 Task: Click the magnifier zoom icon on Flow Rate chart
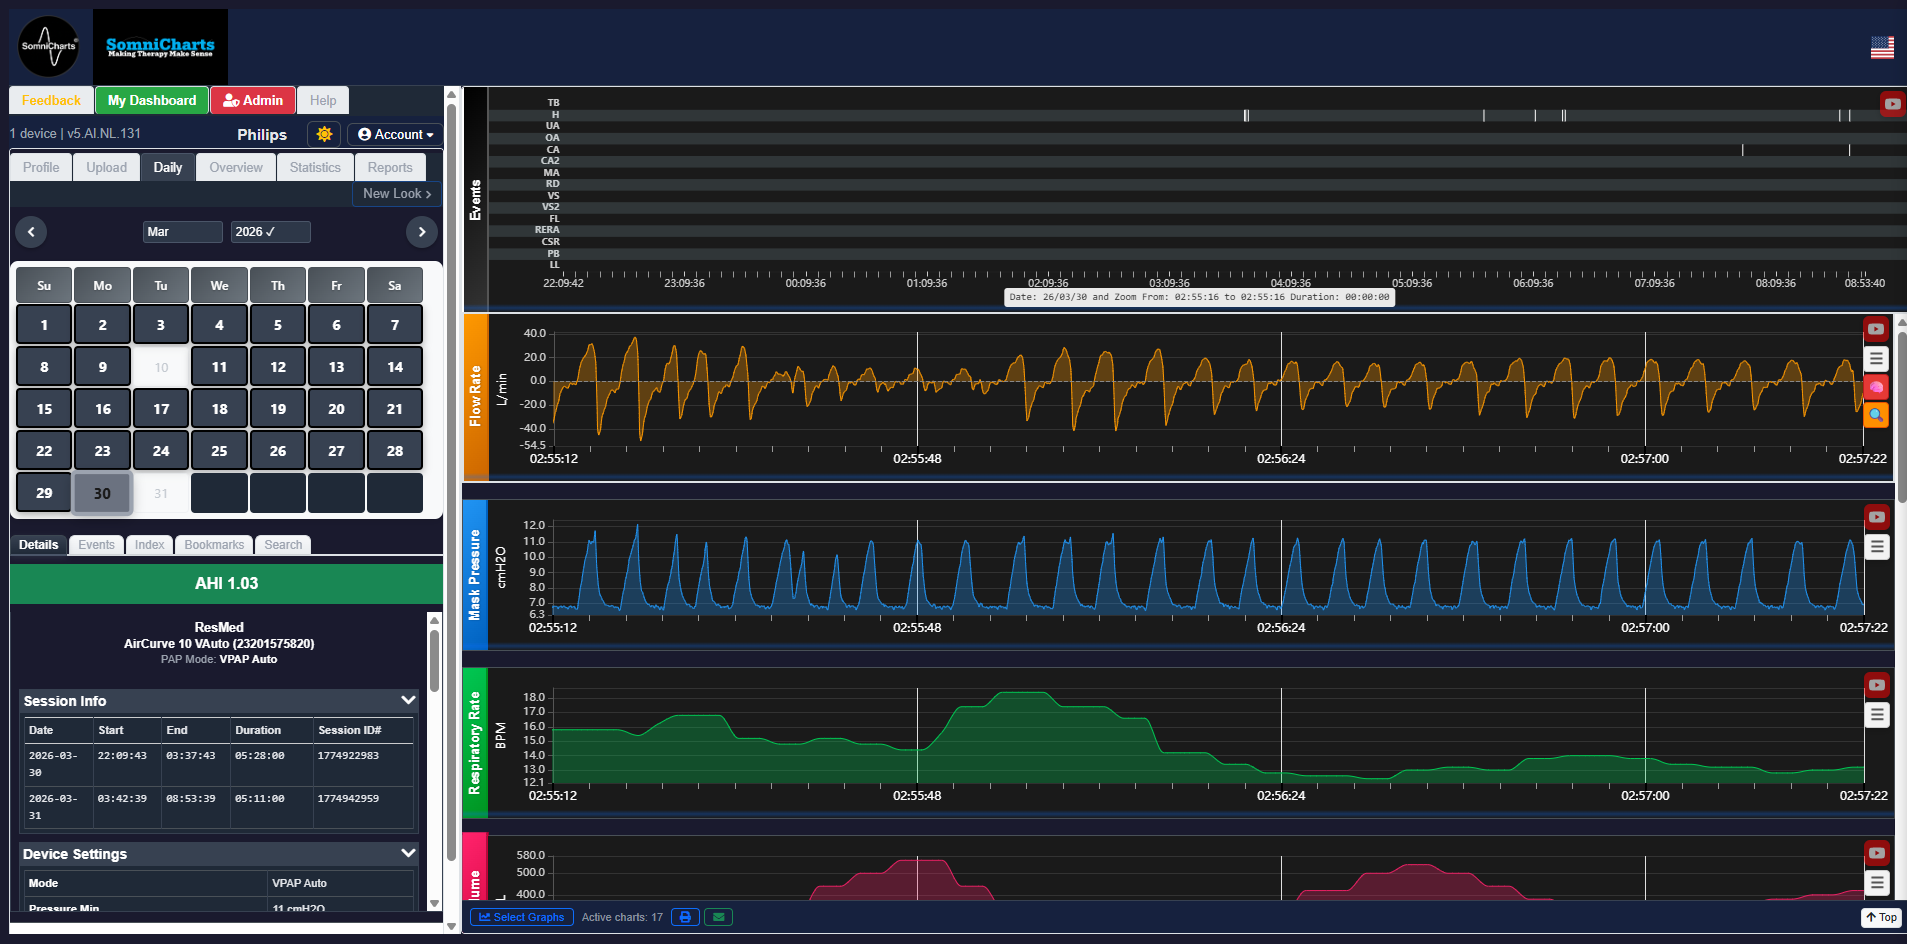[x=1876, y=415]
